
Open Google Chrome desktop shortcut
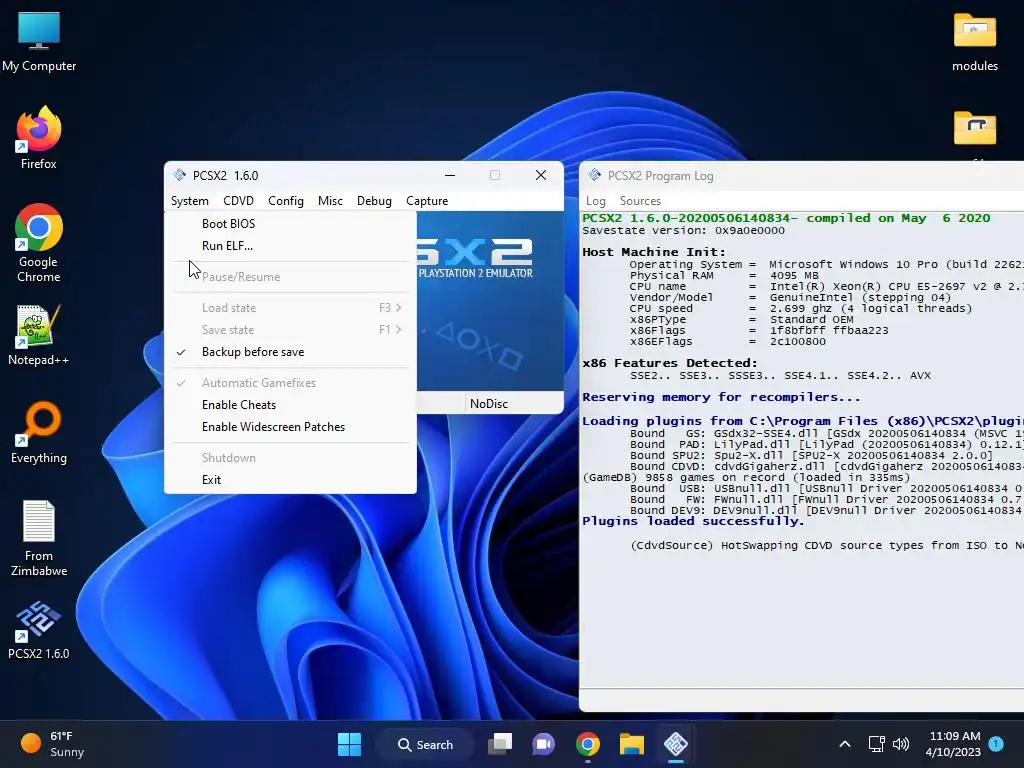point(39,243)
